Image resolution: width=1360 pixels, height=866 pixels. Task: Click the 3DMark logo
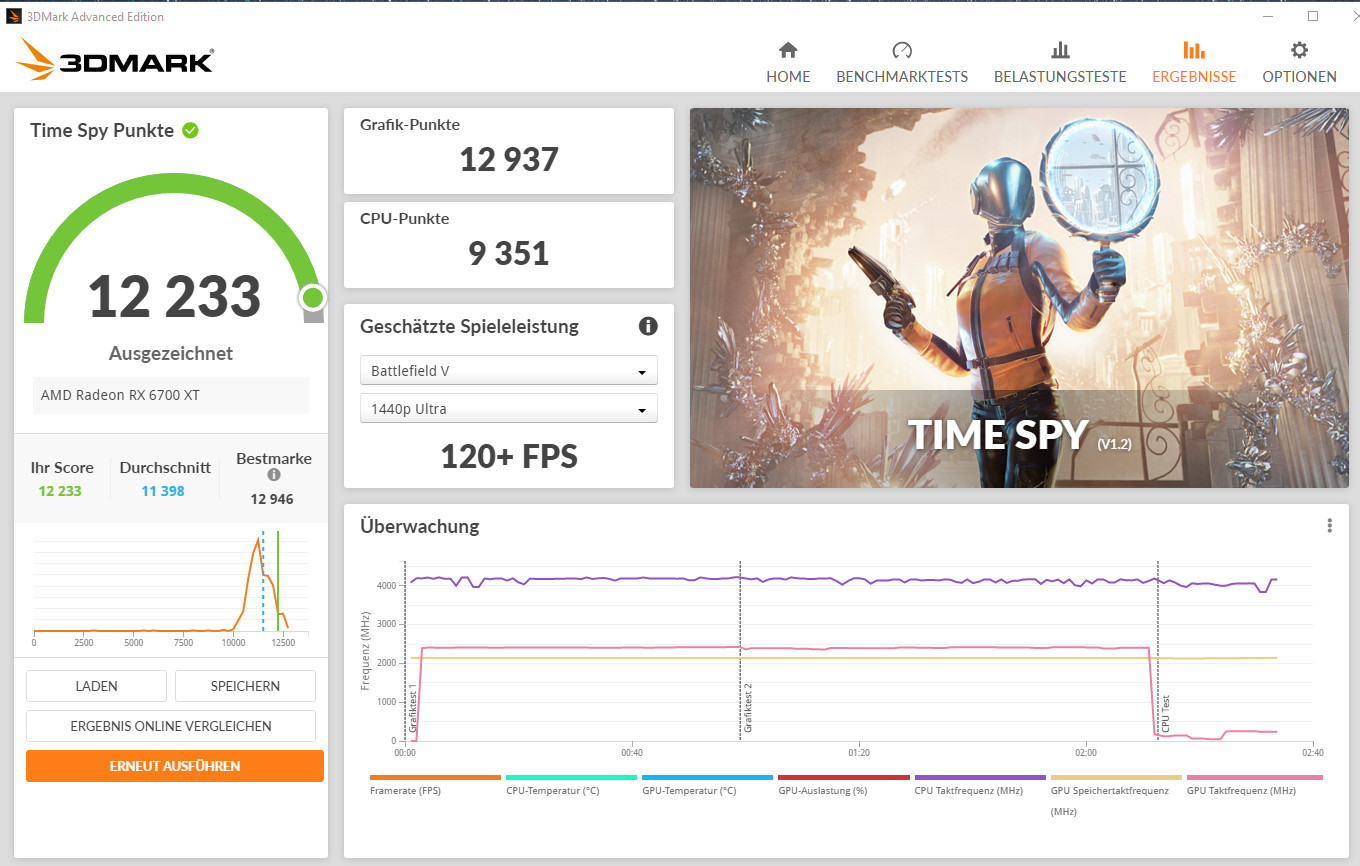pyautogui.click(x=115, y=60)
